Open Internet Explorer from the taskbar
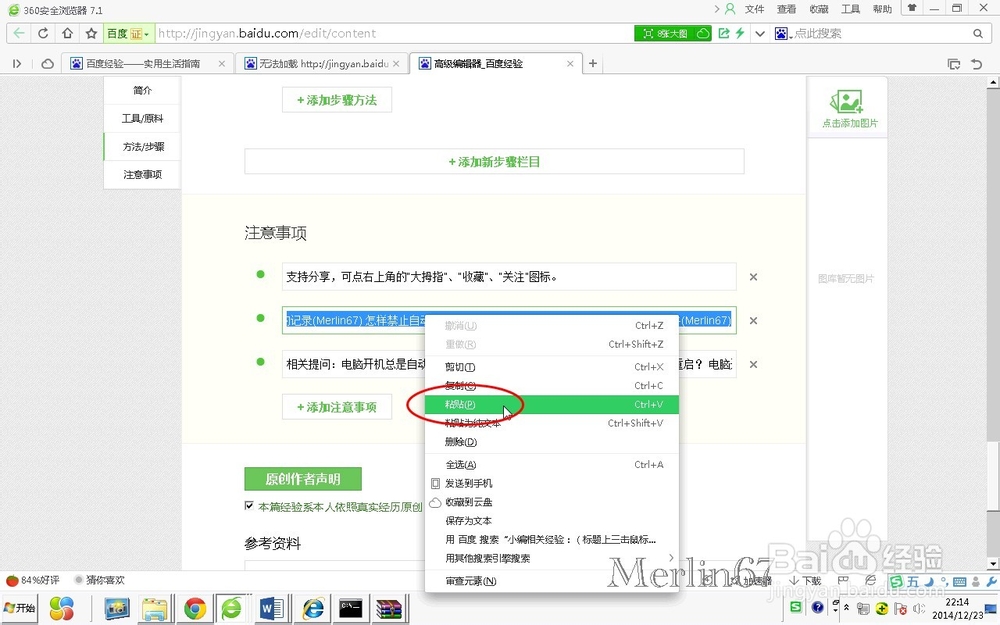1000x625 pixels. (312, 608)
